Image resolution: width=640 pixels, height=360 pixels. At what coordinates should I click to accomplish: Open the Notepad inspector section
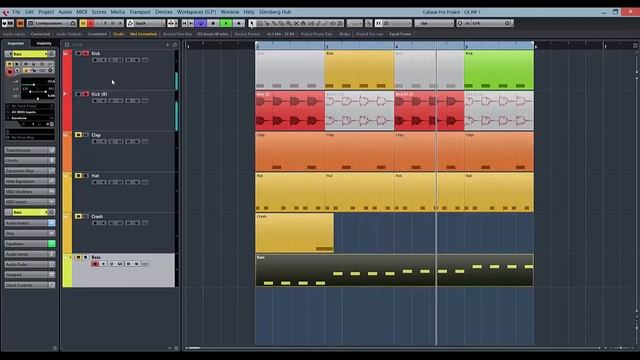[x=29, y=275]
